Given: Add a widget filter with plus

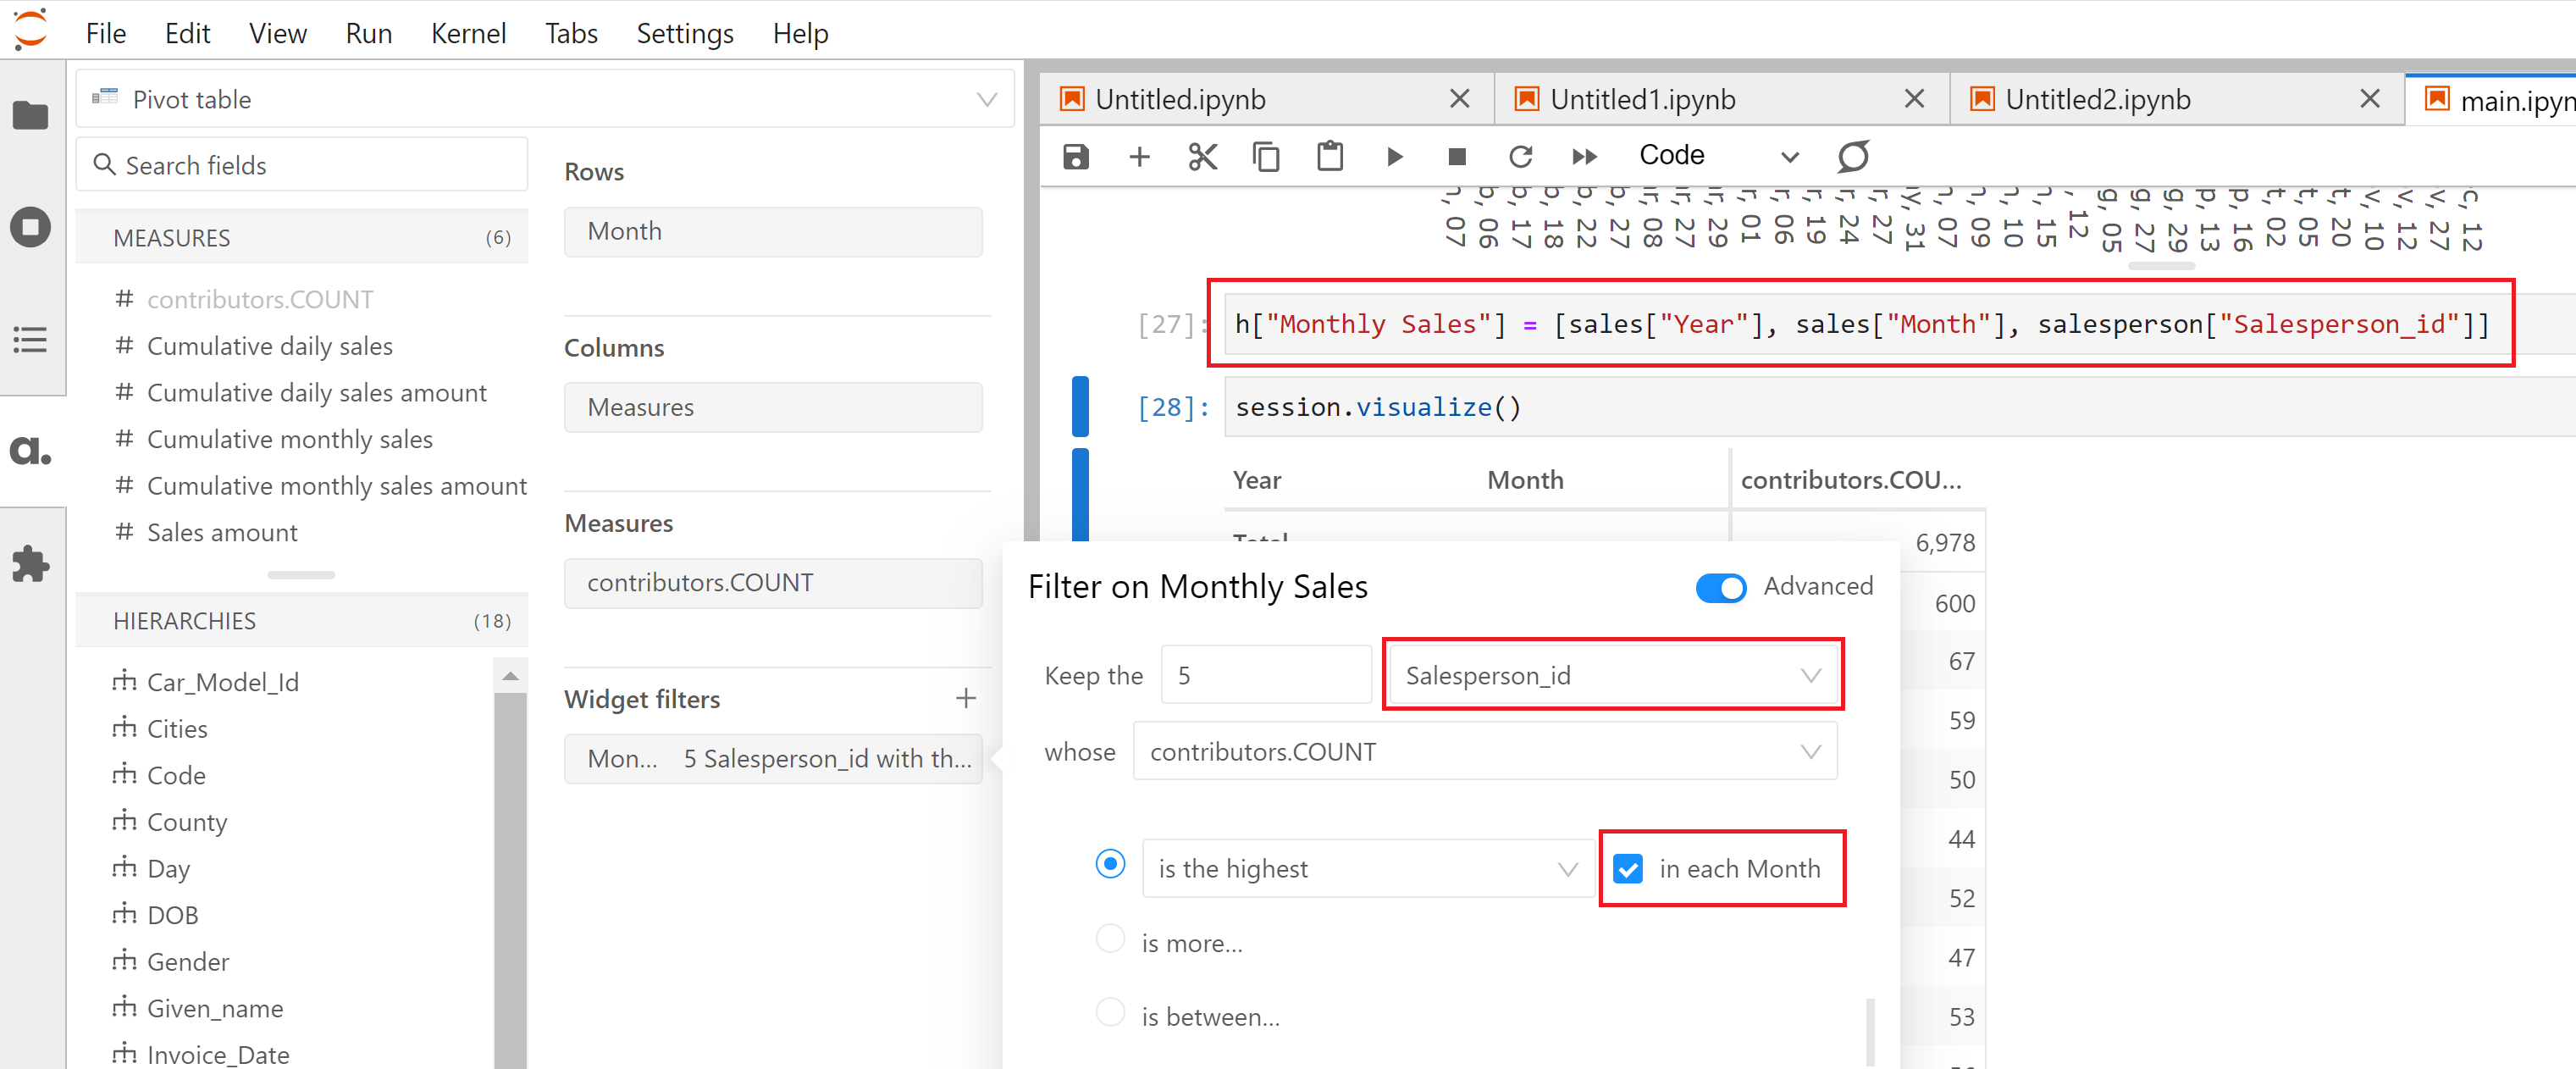Looking at the screenshot, I should click(x=965, y=698).
